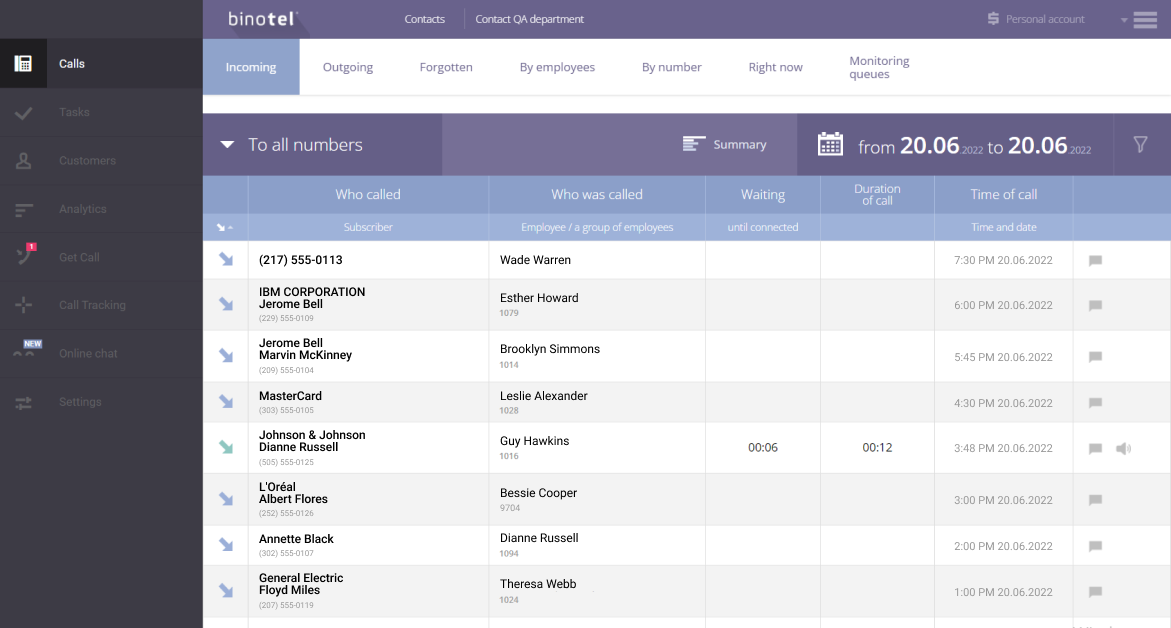Open Analytics bars icon in sidebar
The height and width of the screenshot is (628, 1171).
tap(23, 210)
